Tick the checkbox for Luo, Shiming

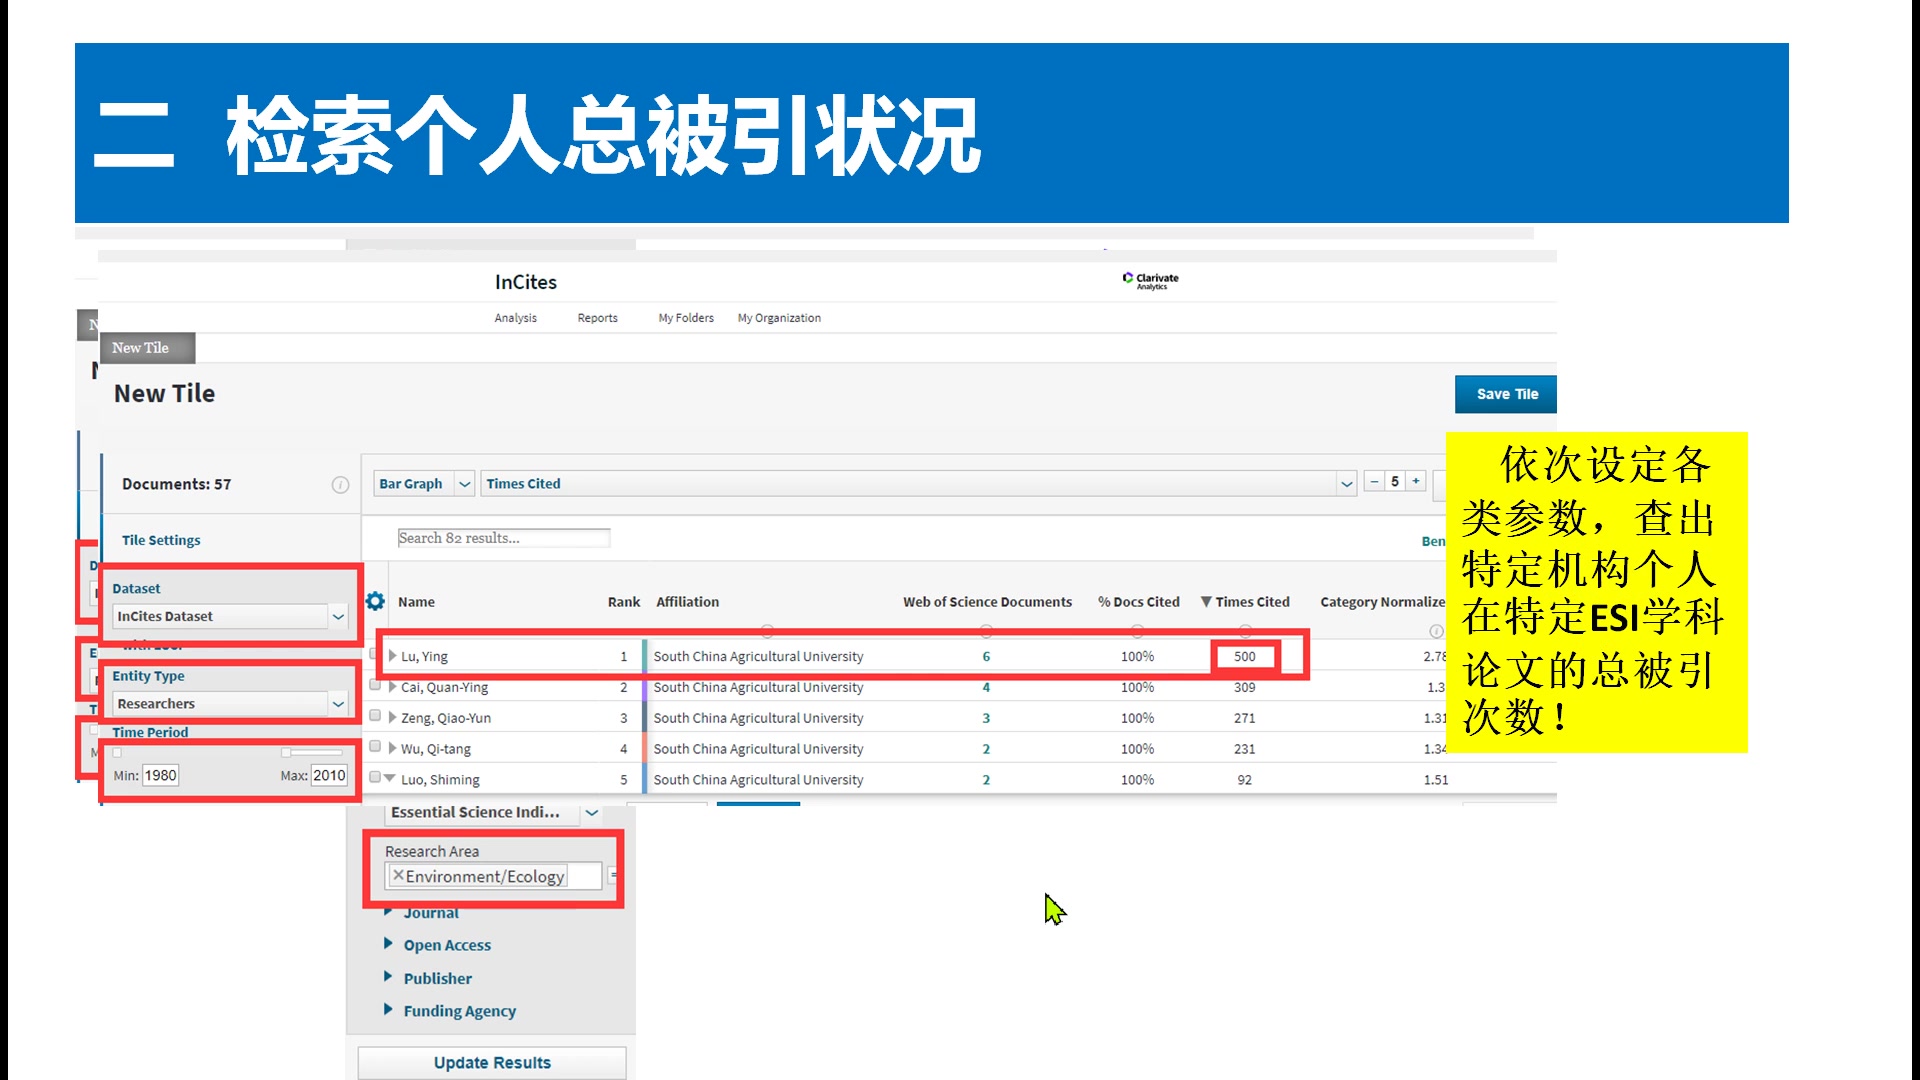pyautogui.click(x=375, y=777)
